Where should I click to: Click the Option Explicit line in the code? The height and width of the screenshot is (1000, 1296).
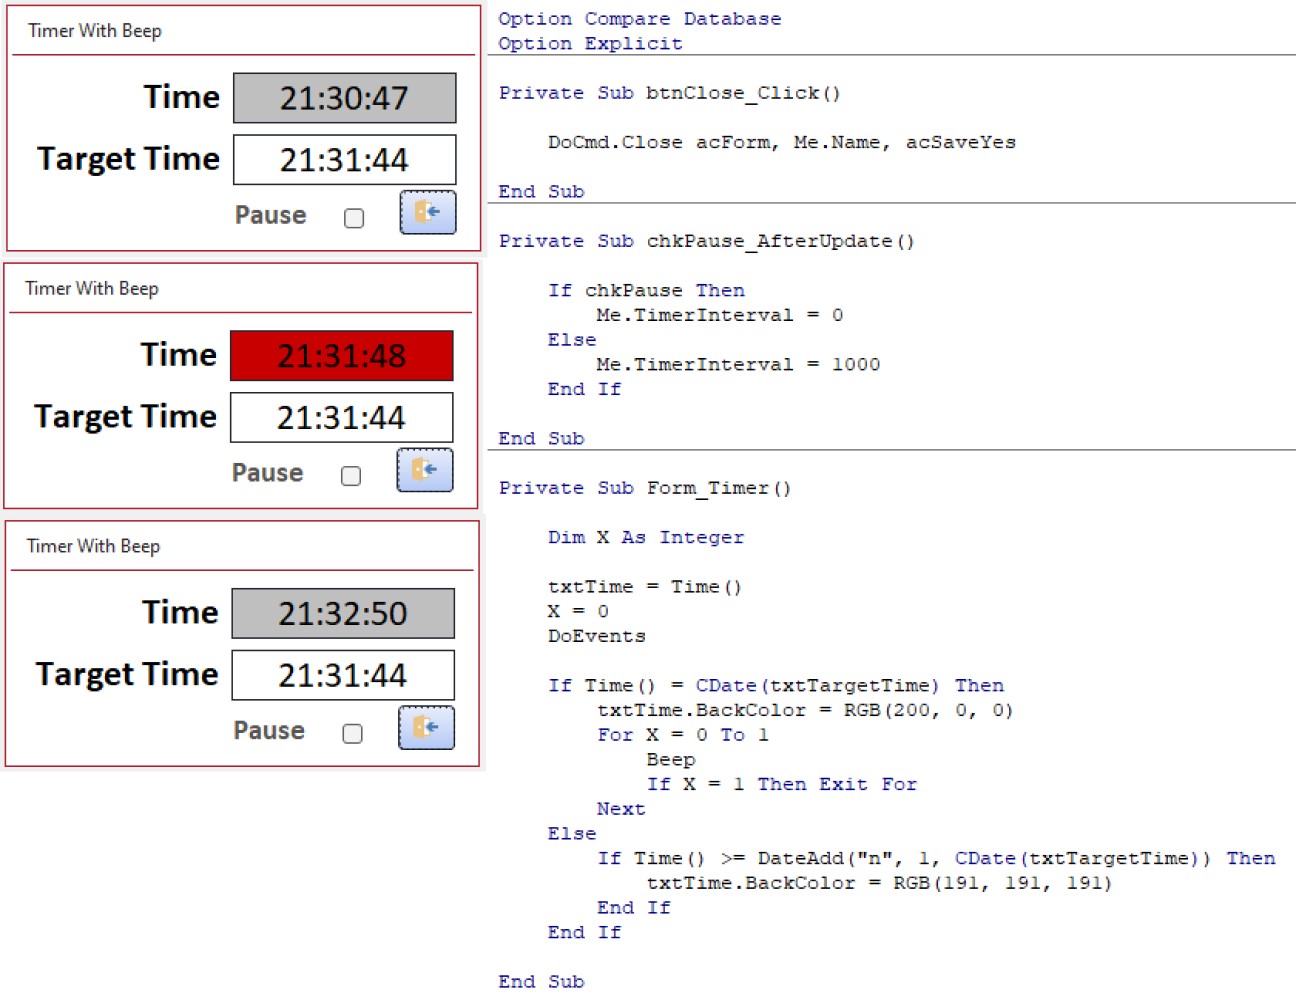tap(588, 44)
